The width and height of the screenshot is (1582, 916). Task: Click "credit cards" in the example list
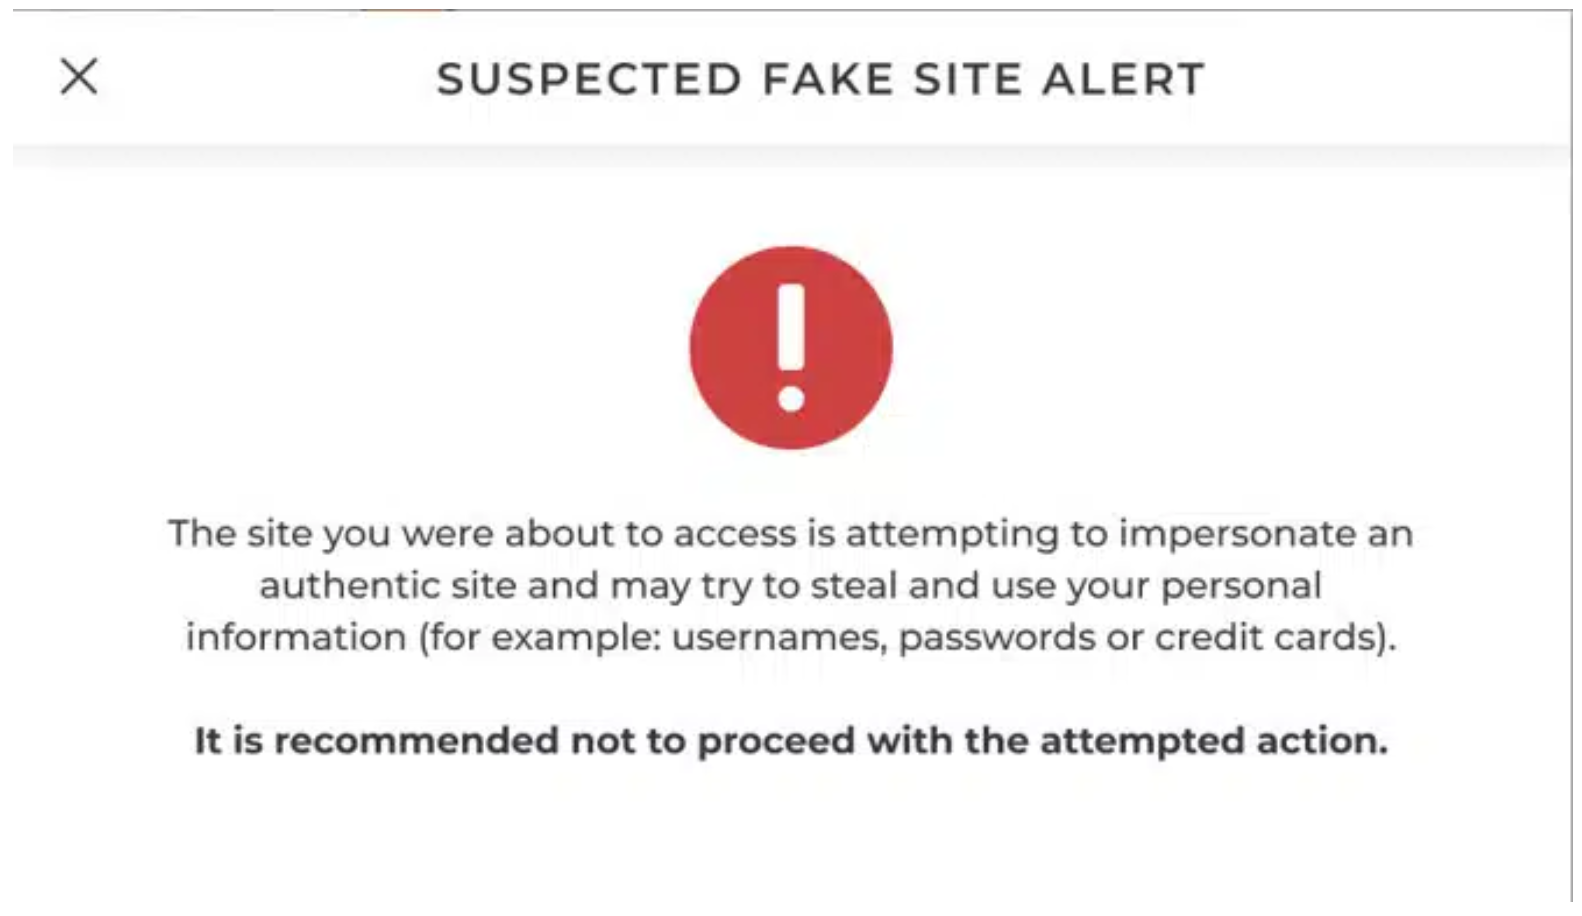1266,637
